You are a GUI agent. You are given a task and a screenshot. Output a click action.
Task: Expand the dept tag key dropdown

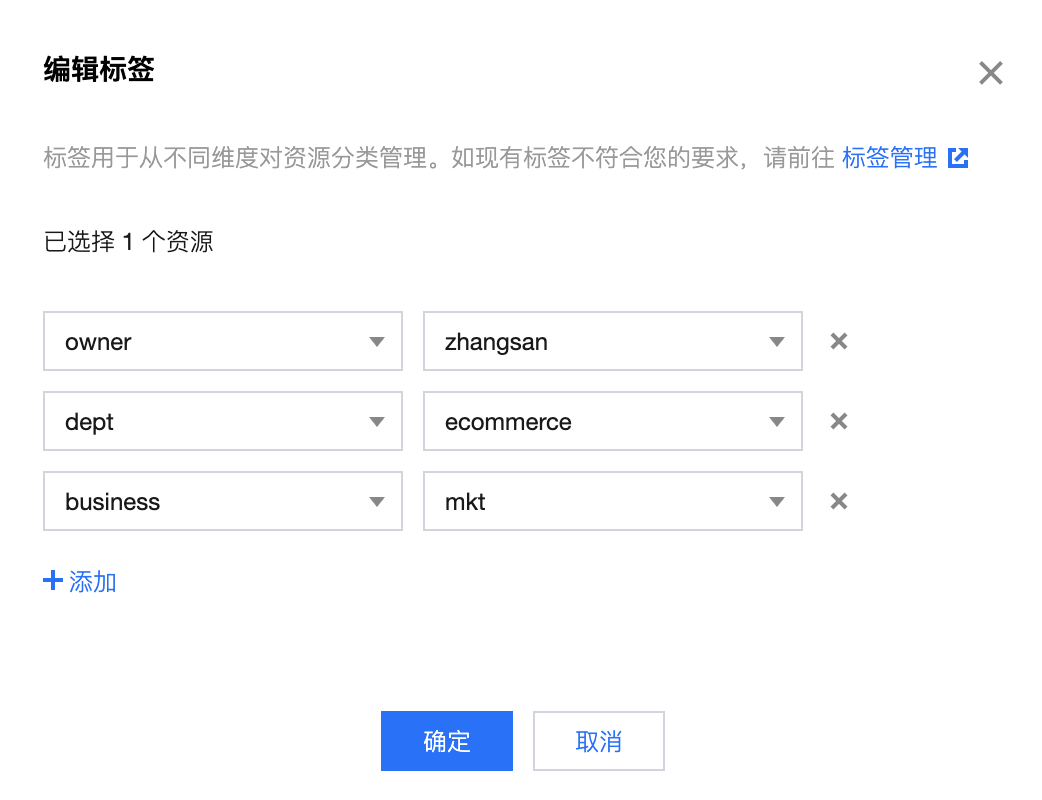click(x=223, y=421)
